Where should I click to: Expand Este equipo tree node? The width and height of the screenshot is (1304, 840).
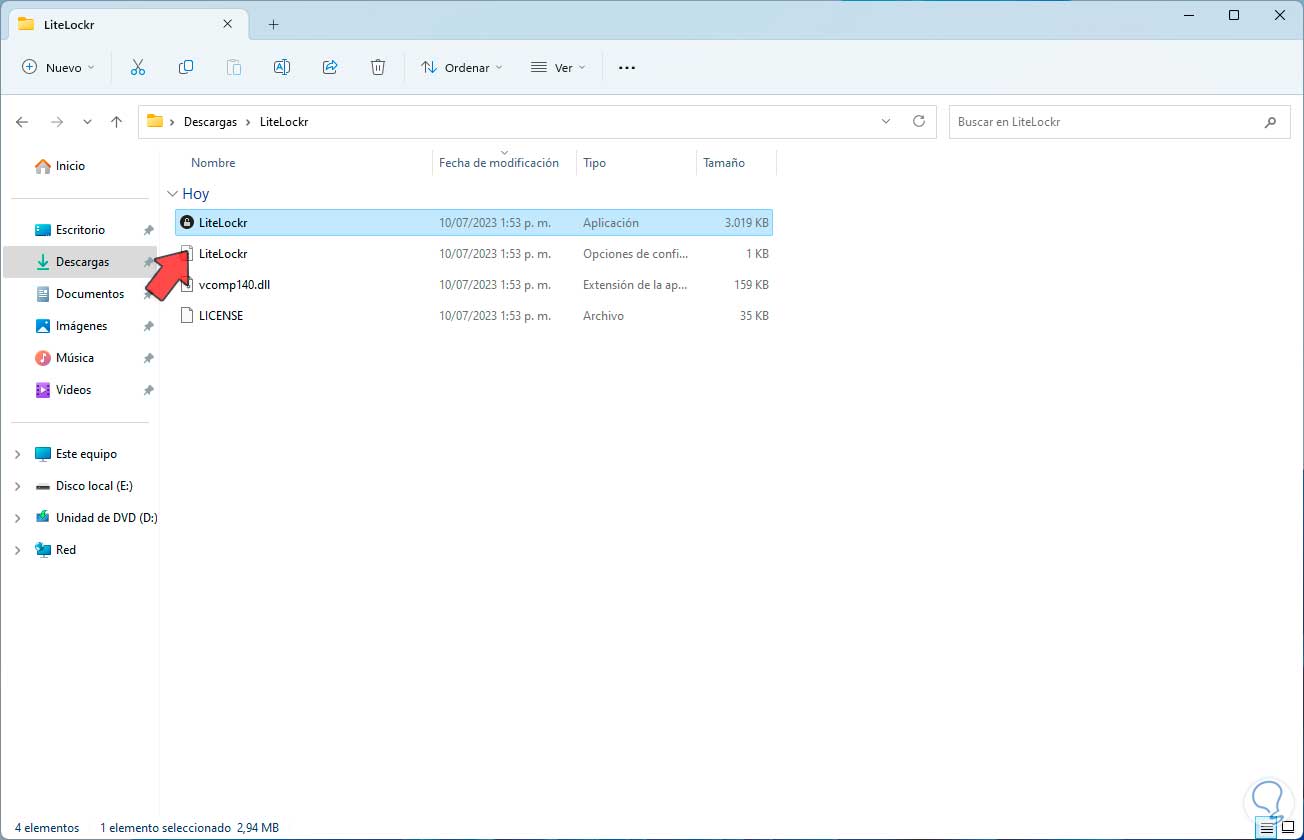(x=17, y=454)
